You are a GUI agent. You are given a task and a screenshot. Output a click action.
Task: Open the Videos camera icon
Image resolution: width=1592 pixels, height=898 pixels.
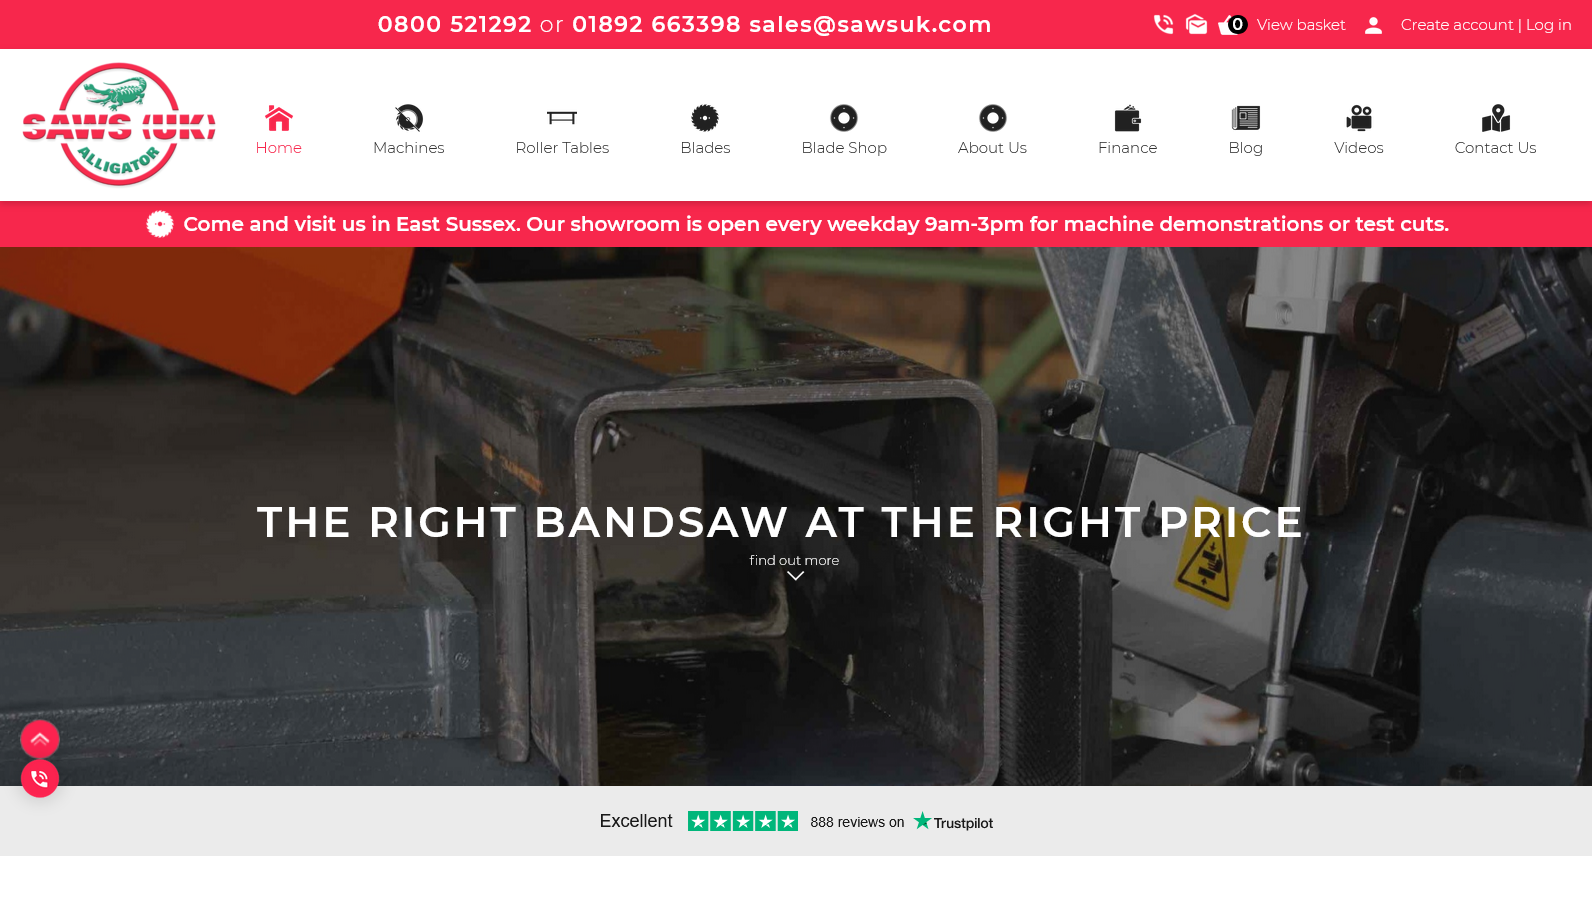pos(1358,118)
